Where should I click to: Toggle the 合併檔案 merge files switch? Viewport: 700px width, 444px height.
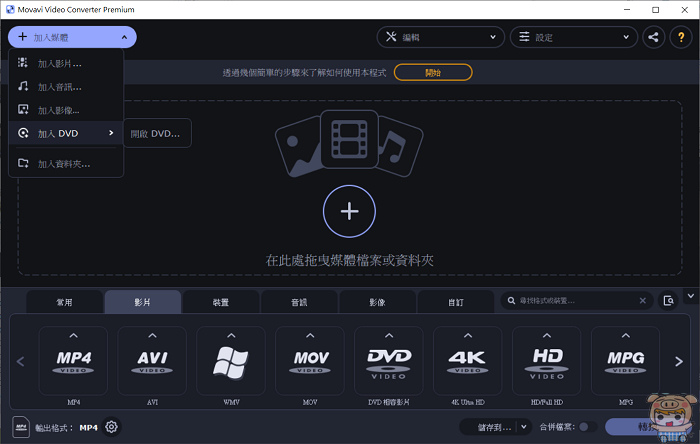point(587,427)
